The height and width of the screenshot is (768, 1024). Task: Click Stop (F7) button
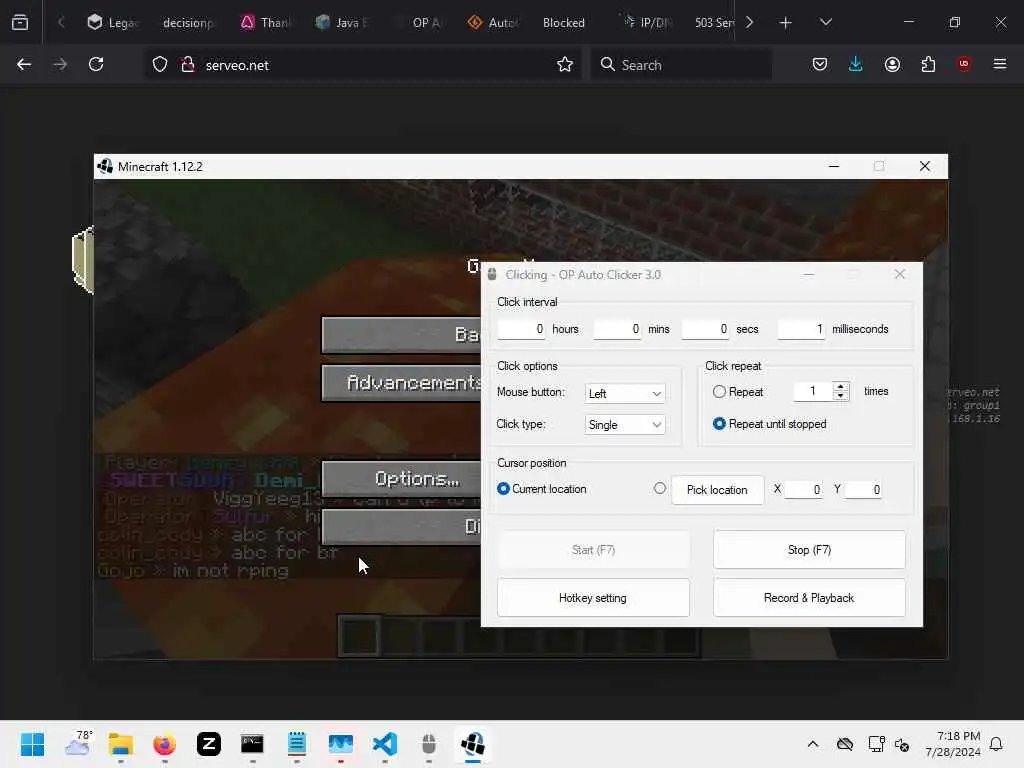pos(809,550)
